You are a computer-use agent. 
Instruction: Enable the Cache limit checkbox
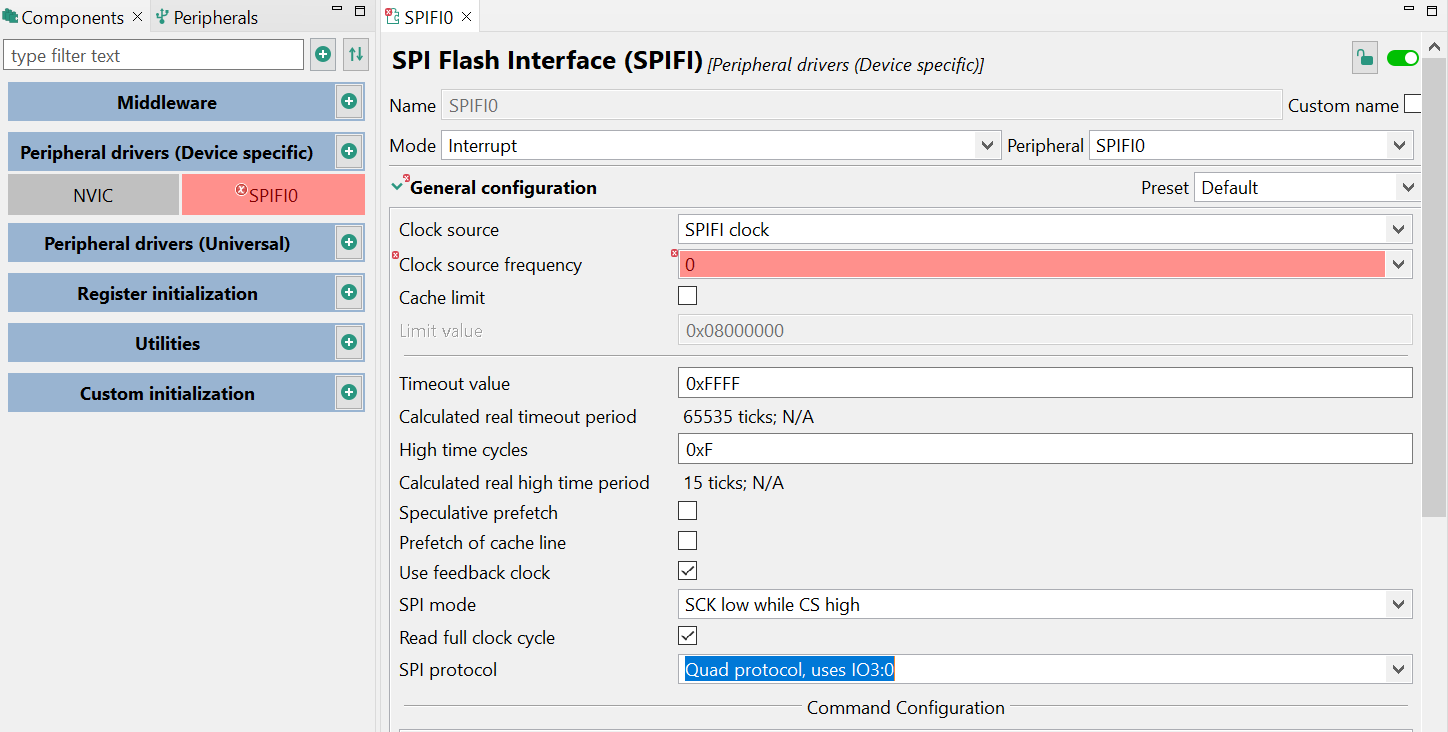687,295
